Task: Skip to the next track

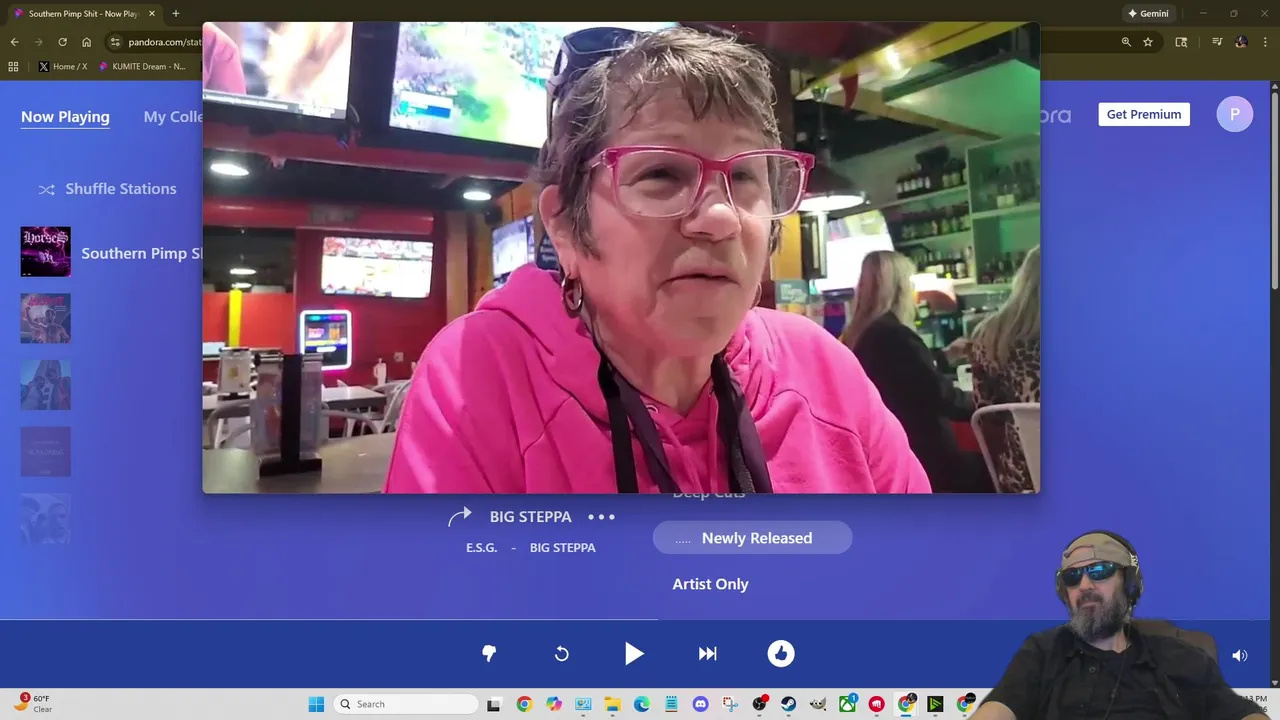Action: coord(707,653)
